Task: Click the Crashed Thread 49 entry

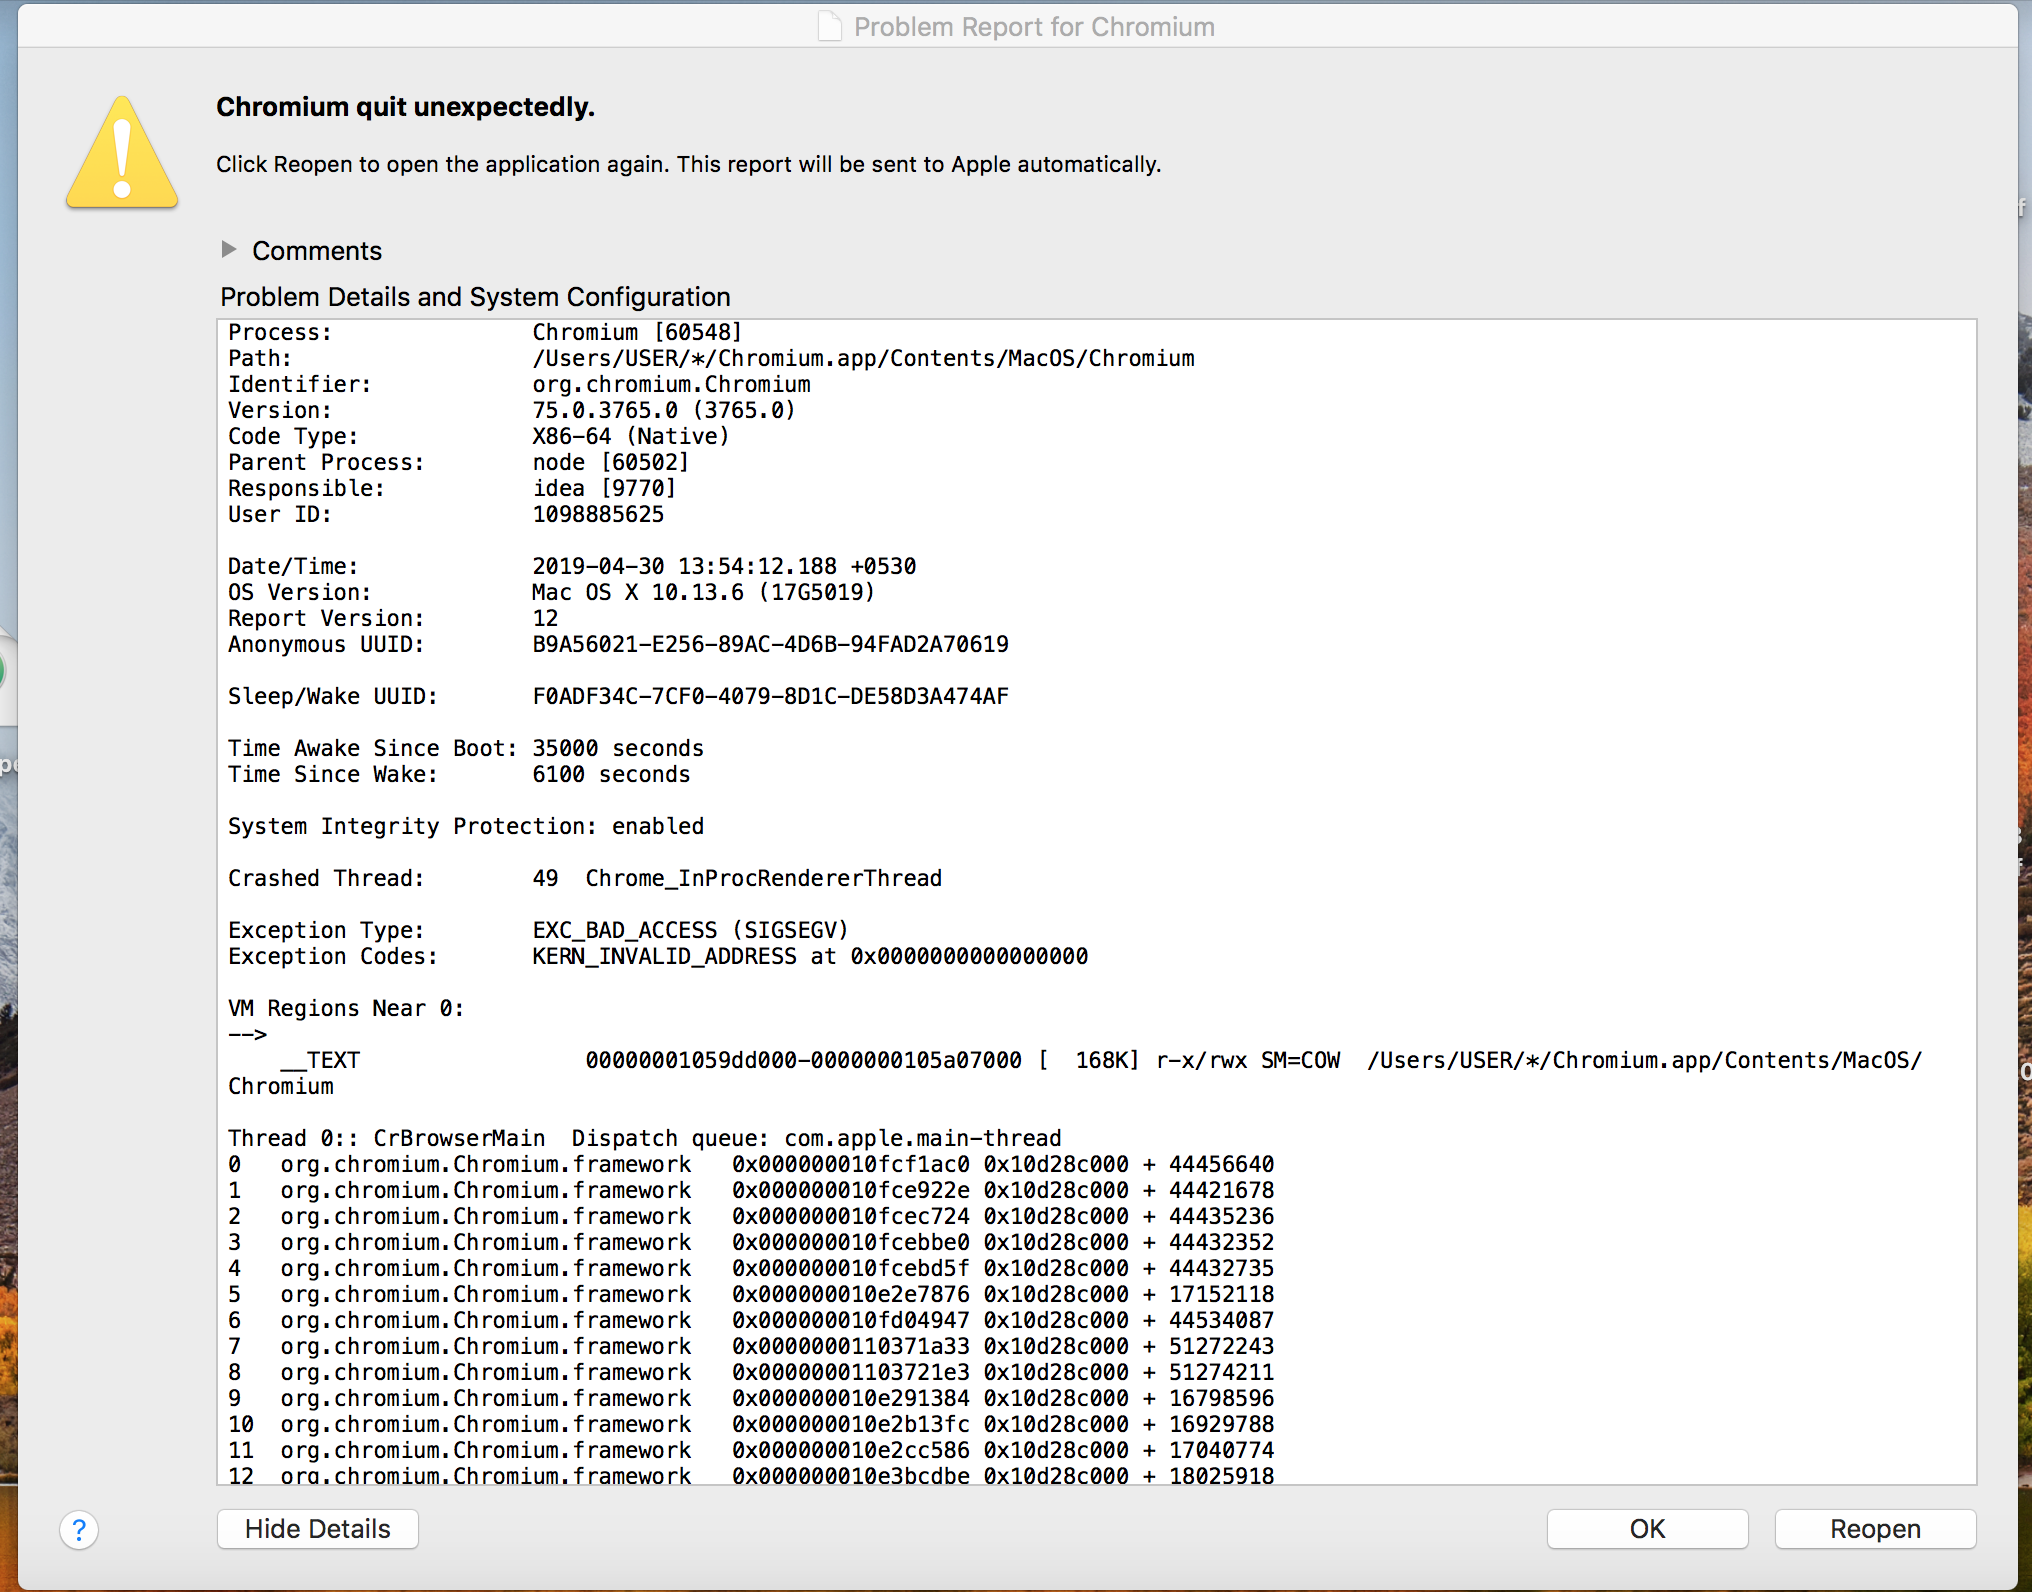Action: click(x=585, y=877)
